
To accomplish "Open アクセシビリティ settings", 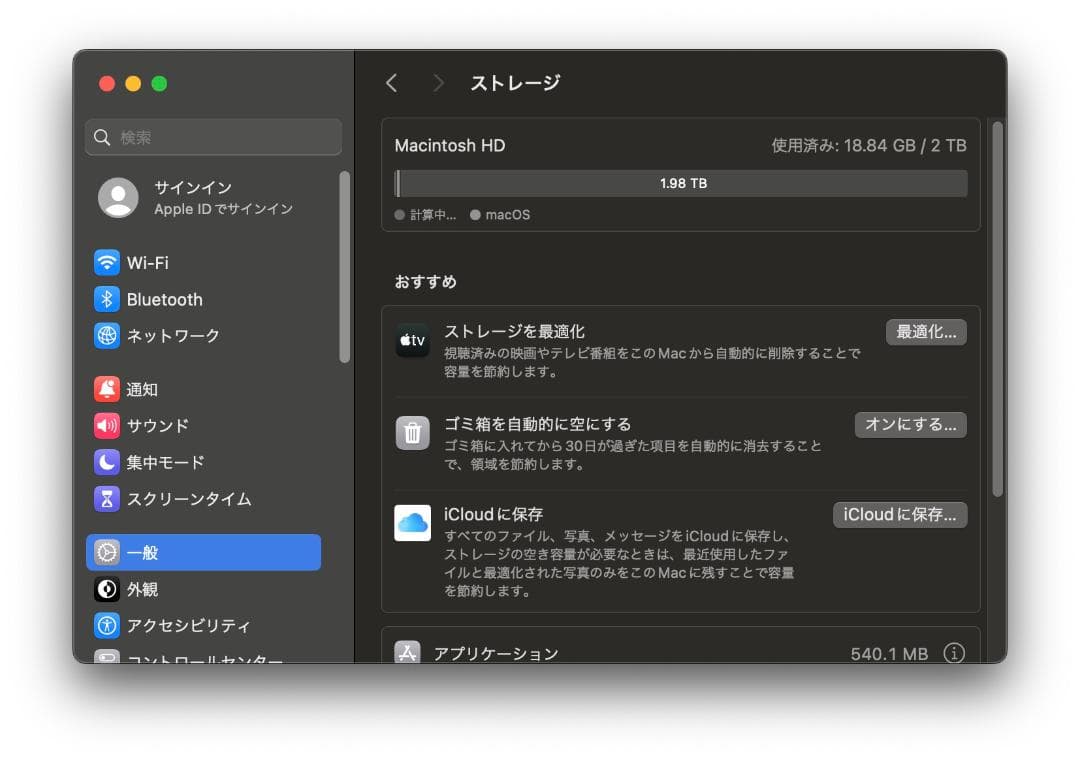I will coord(181,625).
